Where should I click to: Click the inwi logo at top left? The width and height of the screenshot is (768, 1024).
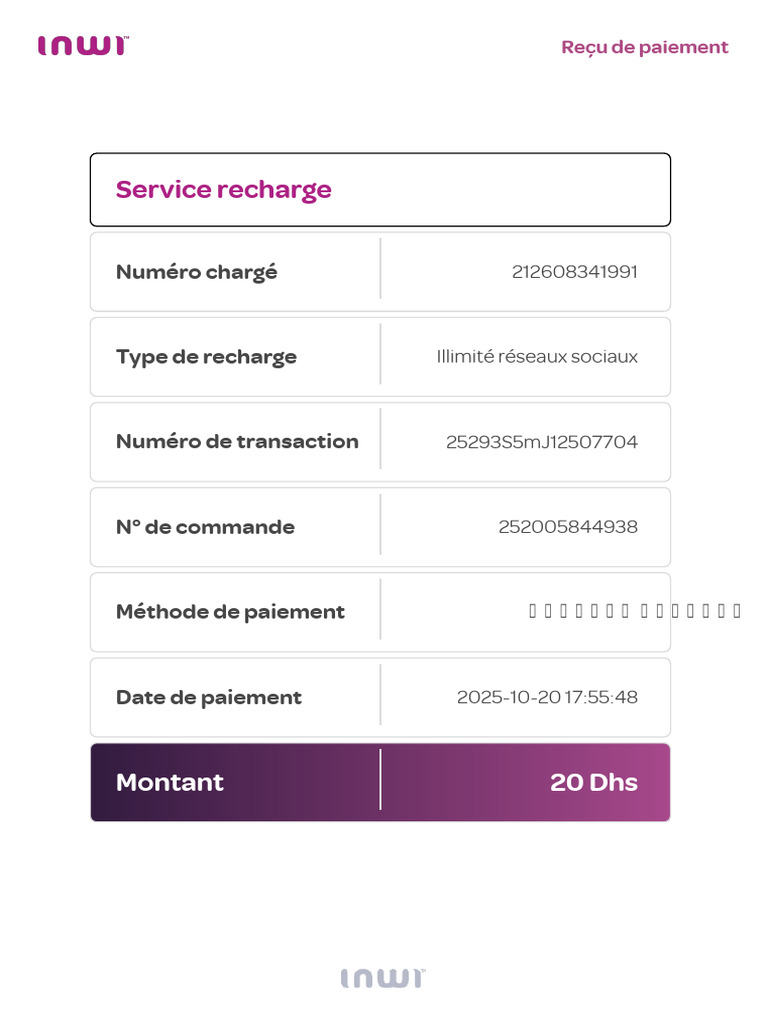pyautogui.click(x=84, y=46)
